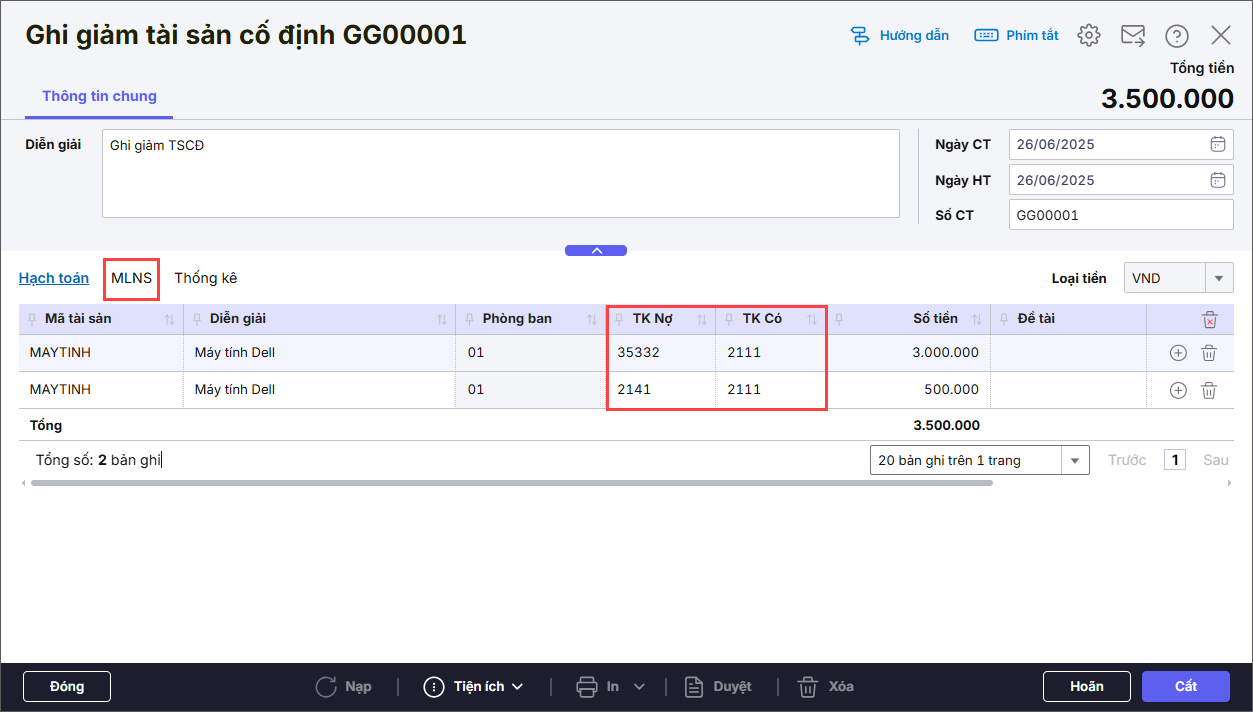Open the help question mark icon
1253x712 pixels.
pyautogui.click(x=1176, y=36)
